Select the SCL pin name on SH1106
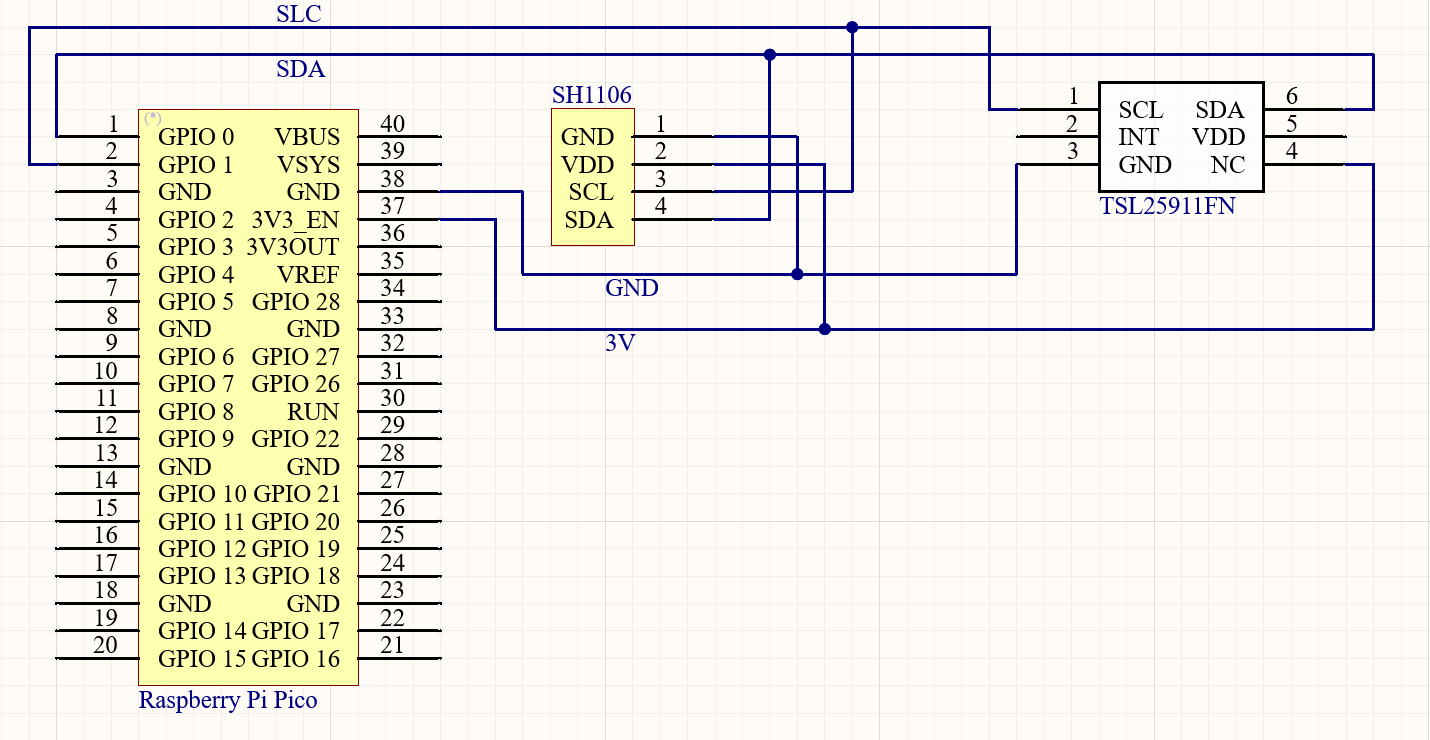Image resolution: width=1430 pixels, height=740 pixels. click(x=591, y=192)
